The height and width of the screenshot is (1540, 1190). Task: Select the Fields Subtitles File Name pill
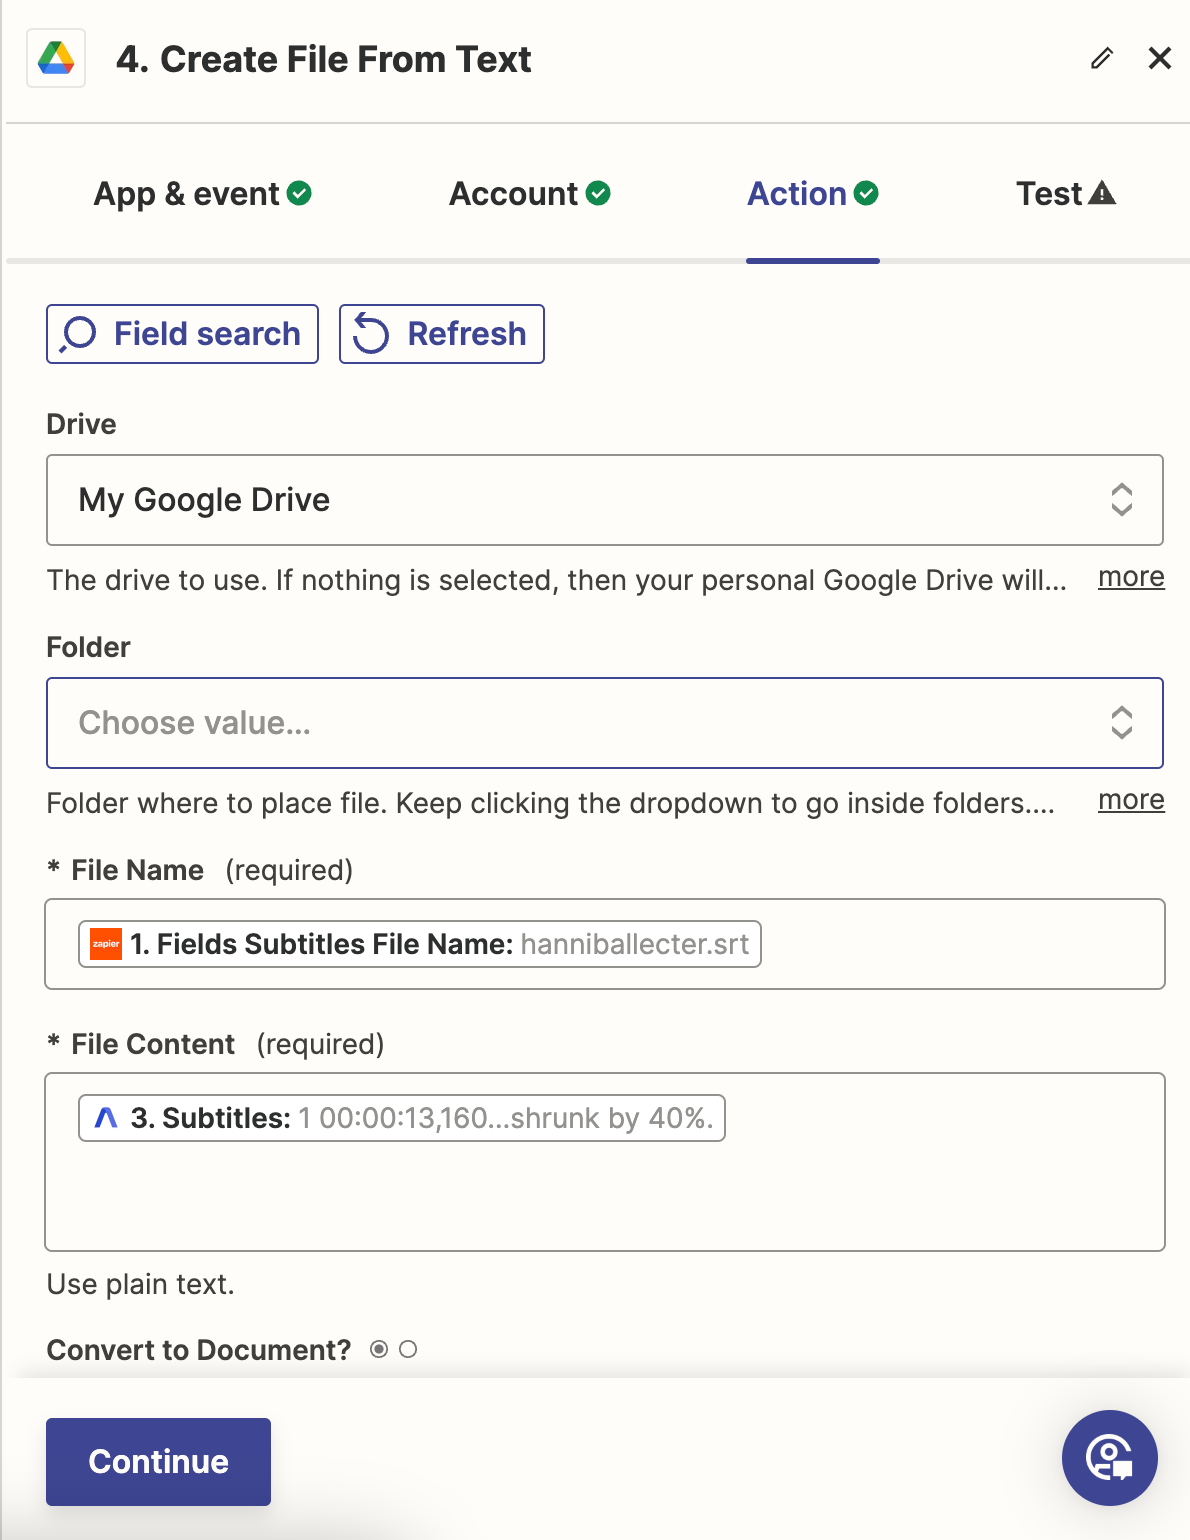coord(420,944)
